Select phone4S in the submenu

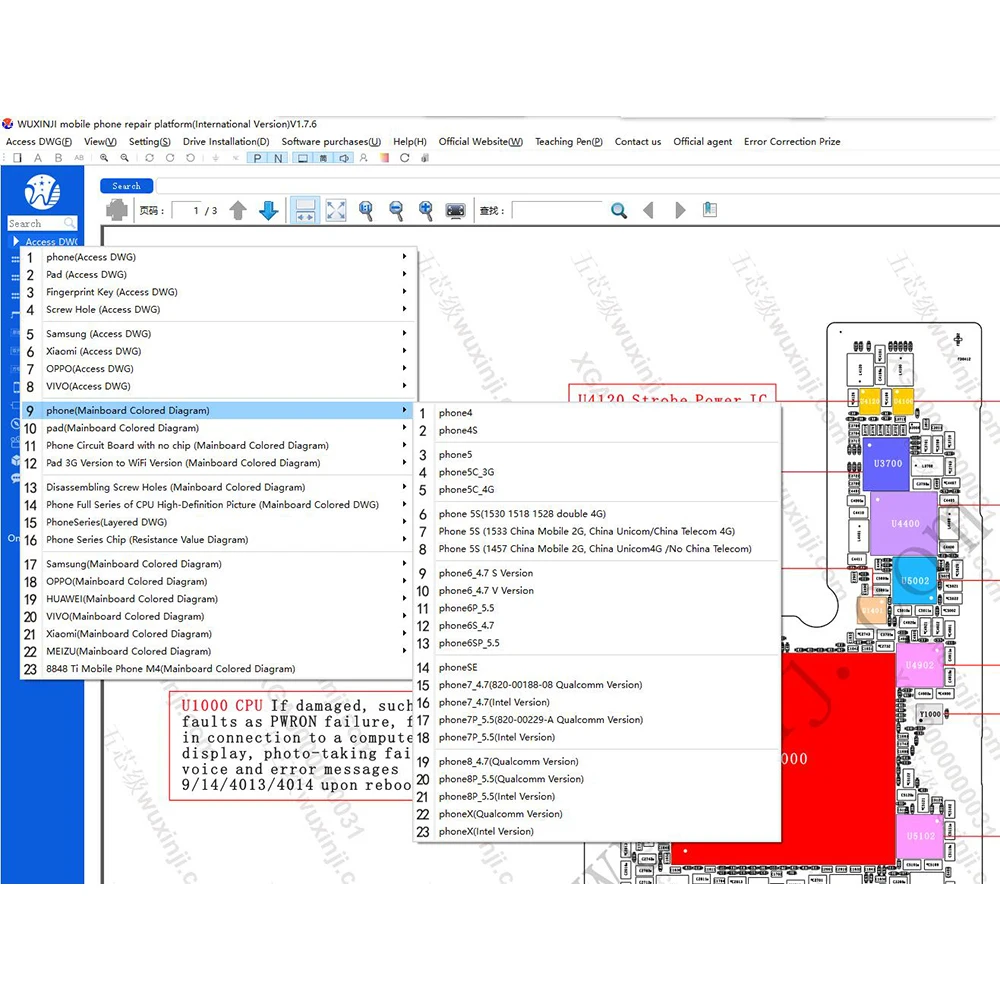click(x=598, y=430)
